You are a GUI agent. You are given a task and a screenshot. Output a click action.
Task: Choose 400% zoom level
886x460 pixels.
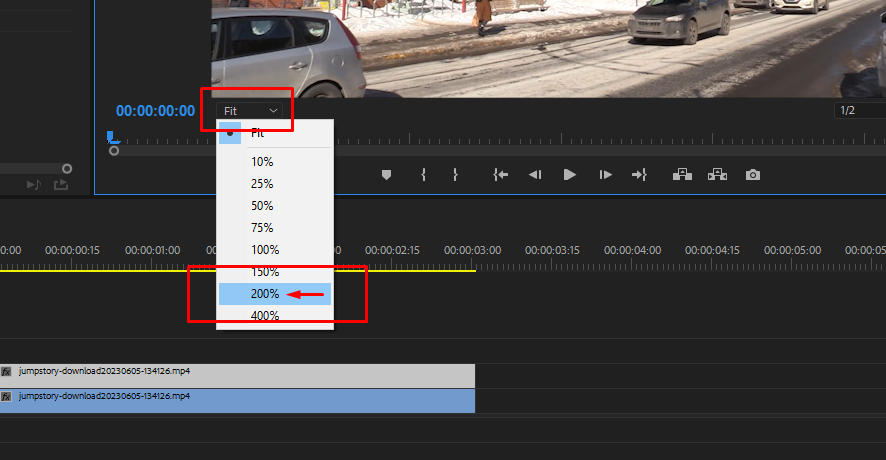tap(275, 316)
